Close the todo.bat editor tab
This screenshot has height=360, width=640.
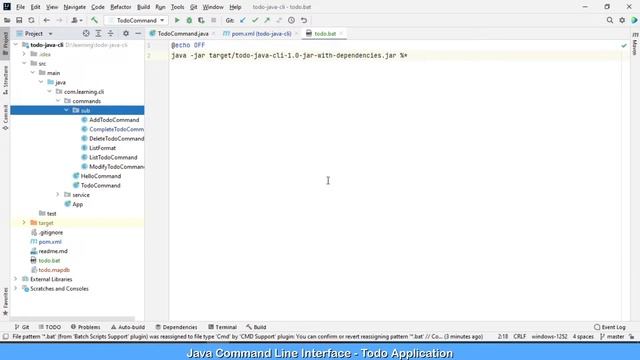click(341, 33)
